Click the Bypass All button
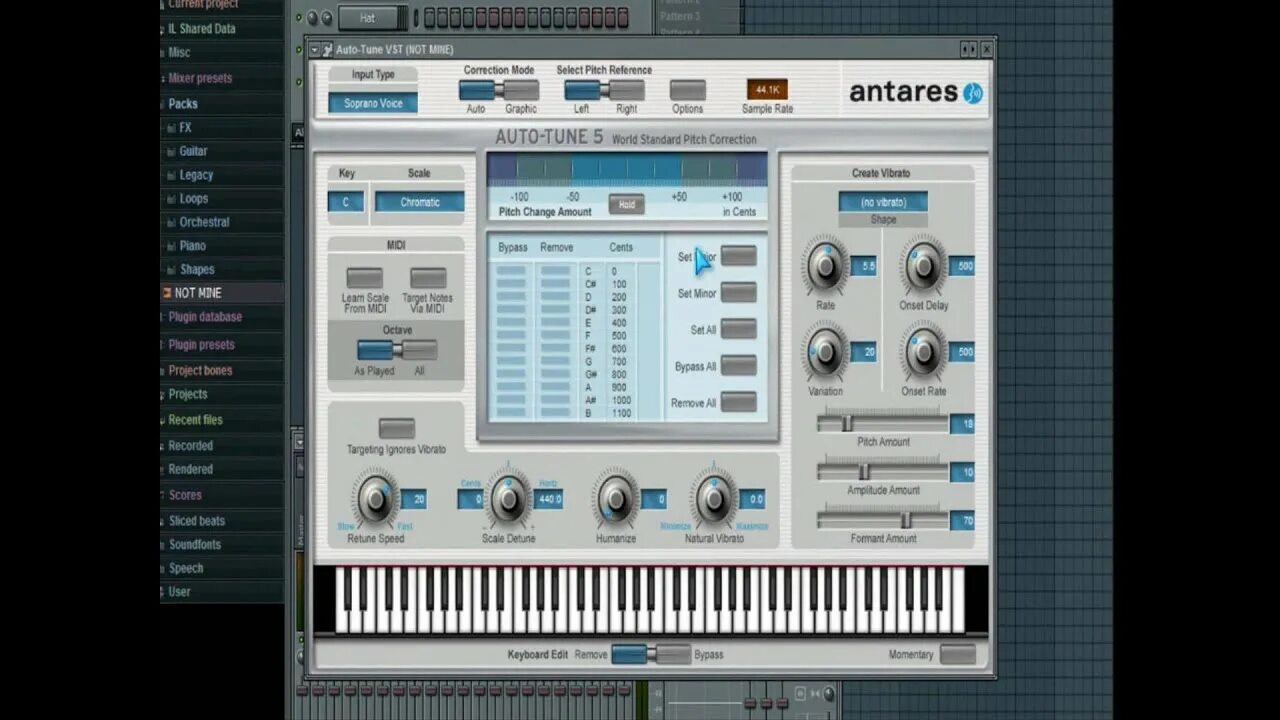This screenshot has width=1280, height=720. tap(739, 366)
